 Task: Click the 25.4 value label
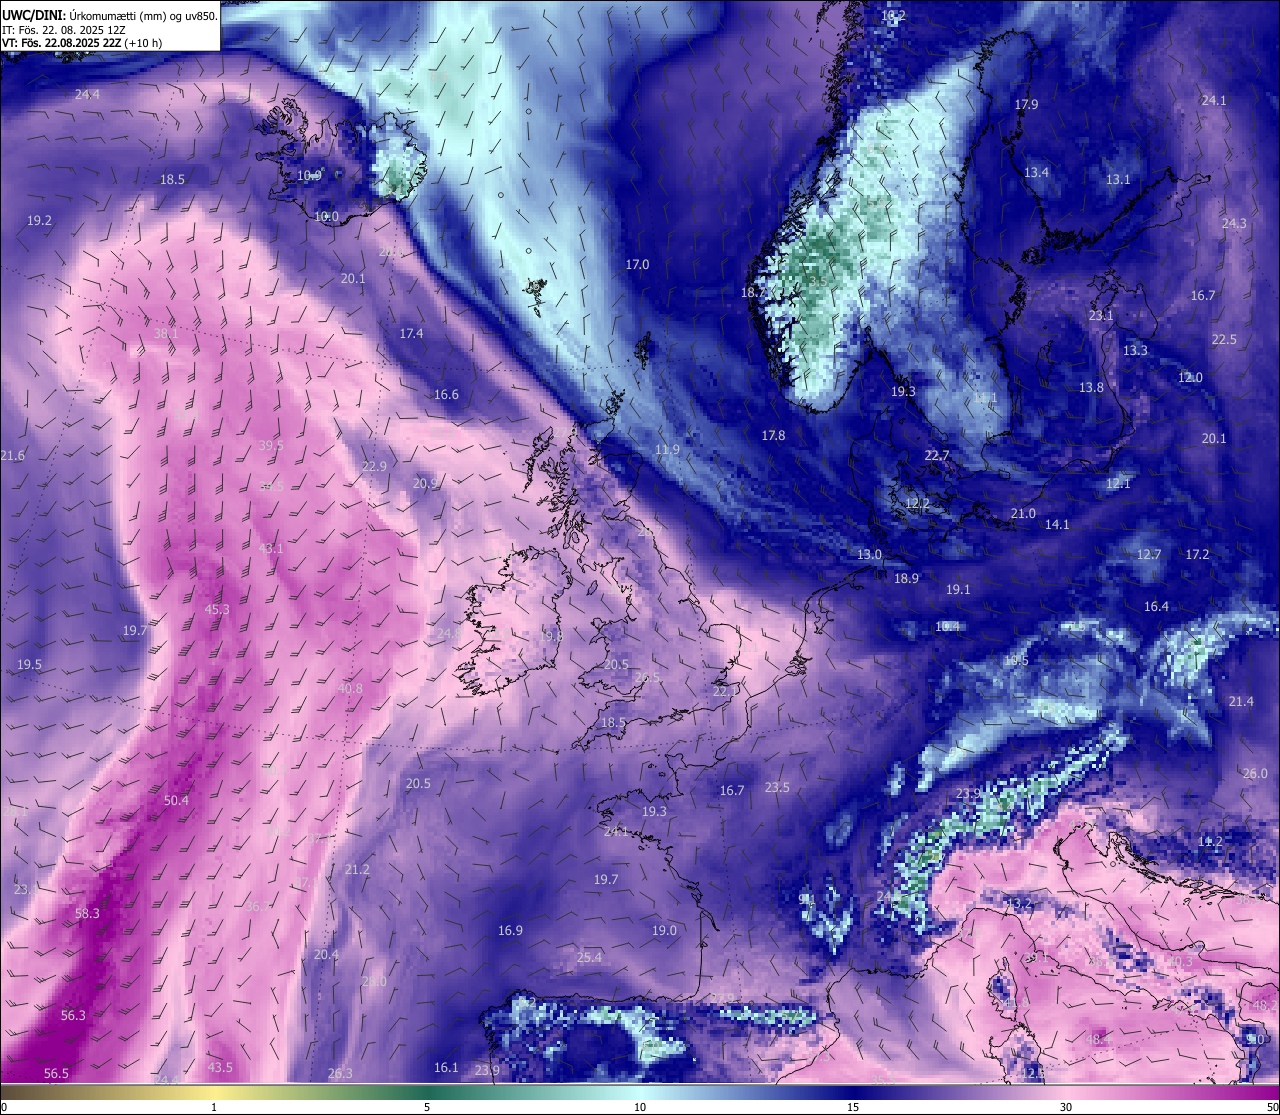[589, 958]
